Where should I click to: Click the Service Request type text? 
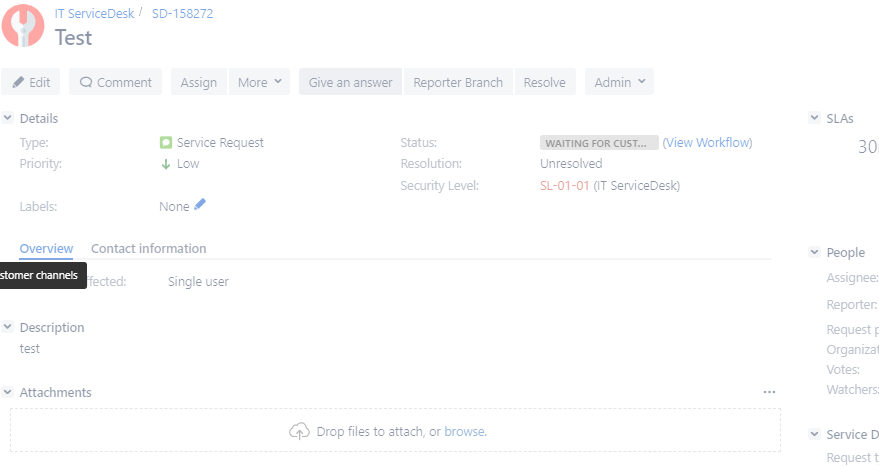220,142
